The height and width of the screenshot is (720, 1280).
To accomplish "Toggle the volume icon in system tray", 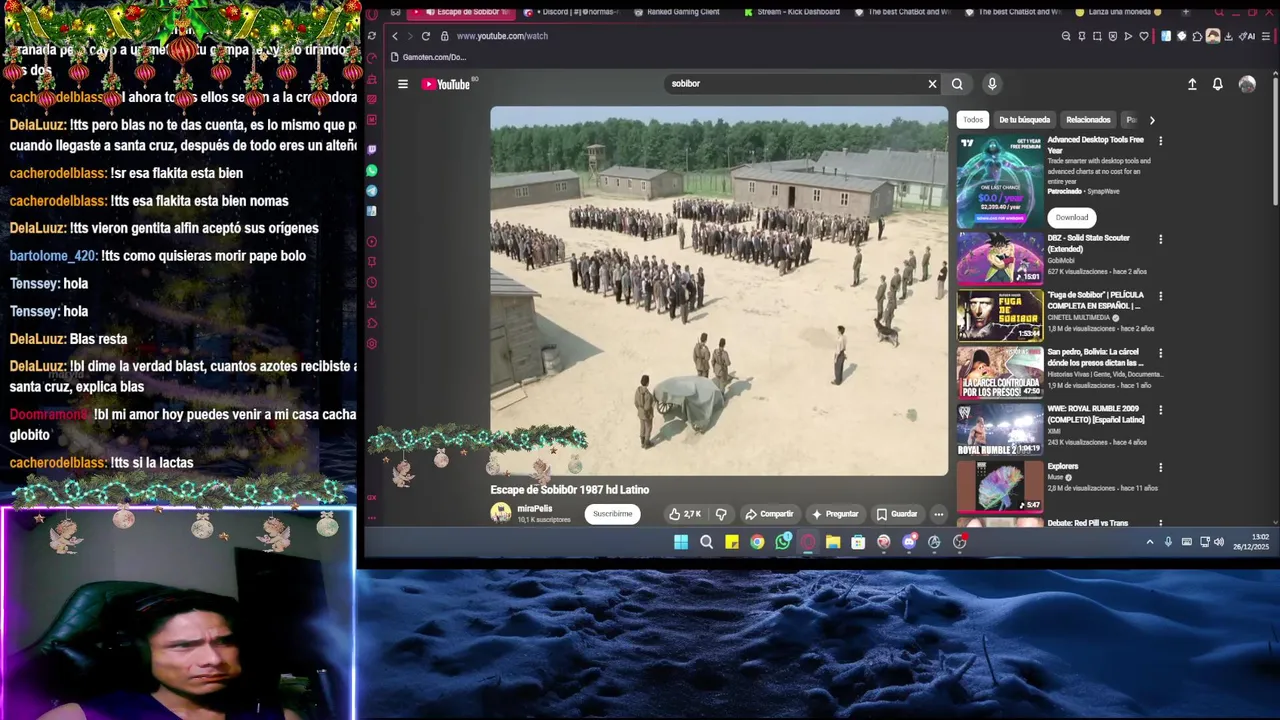I will point(1219,542).
